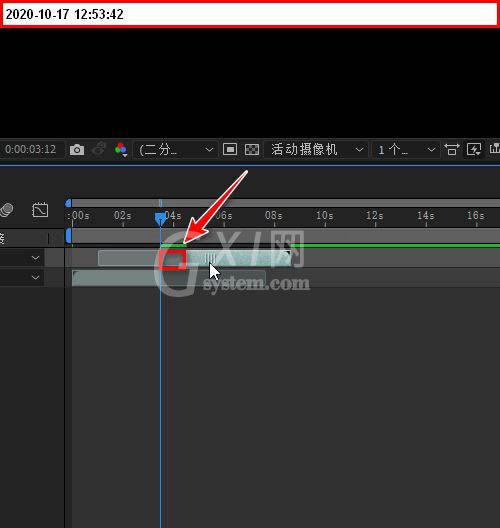This screenshot has width=500, height=528.
Task: Click the 16s mark on time ruler
Action: pyautogui.click(x=476, y=216)
